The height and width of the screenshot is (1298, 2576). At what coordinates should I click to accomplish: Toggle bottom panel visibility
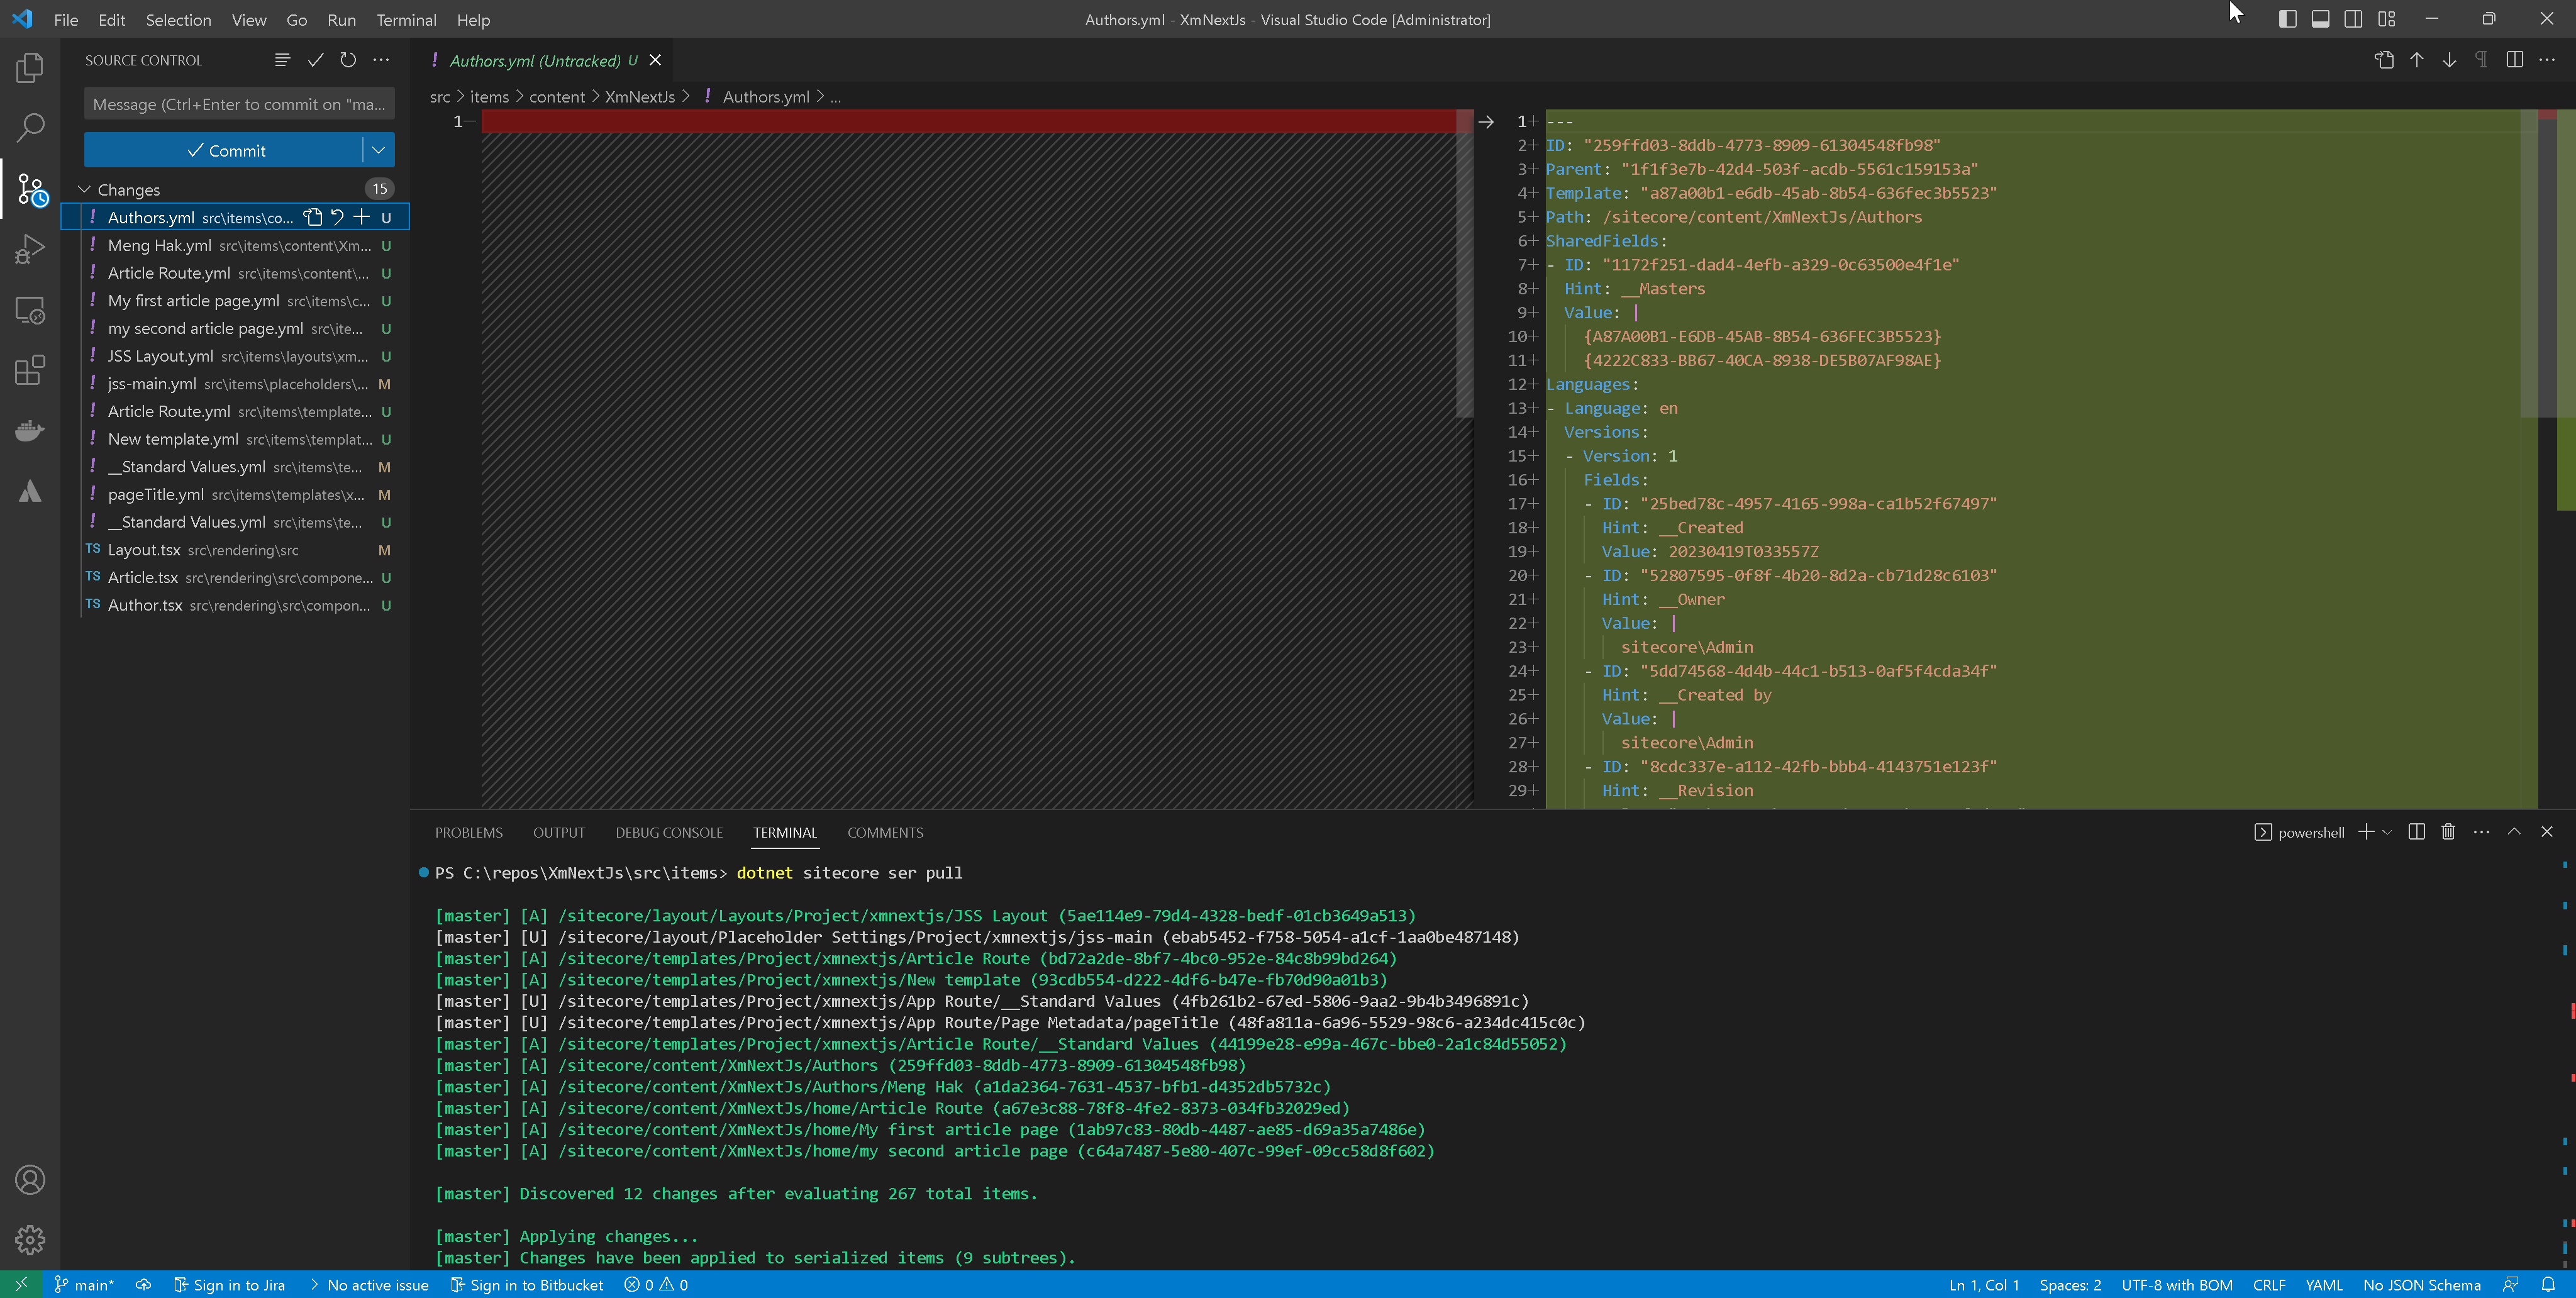(x=2320, y=19)
